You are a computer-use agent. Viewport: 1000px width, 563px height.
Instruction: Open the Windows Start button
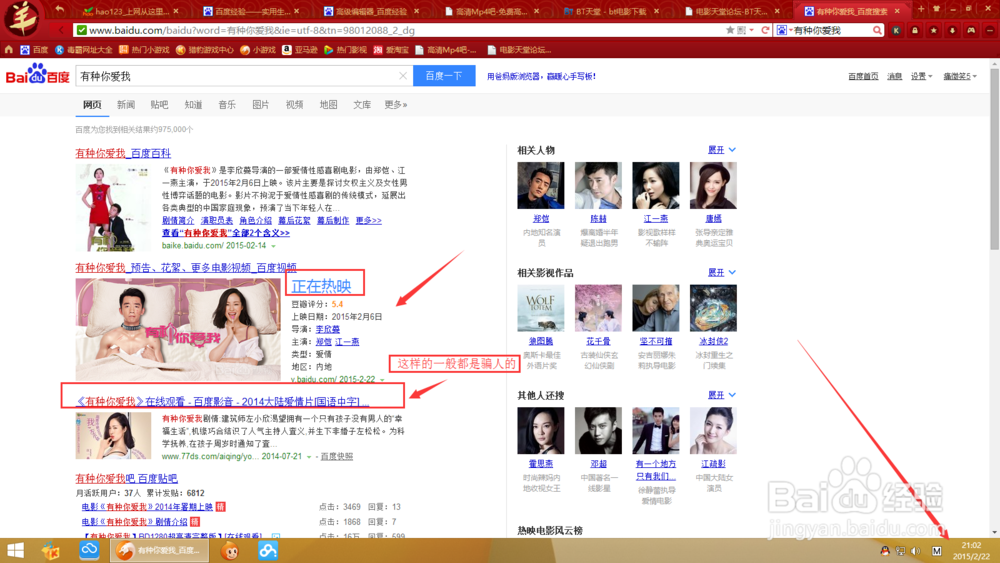point(15,550)
